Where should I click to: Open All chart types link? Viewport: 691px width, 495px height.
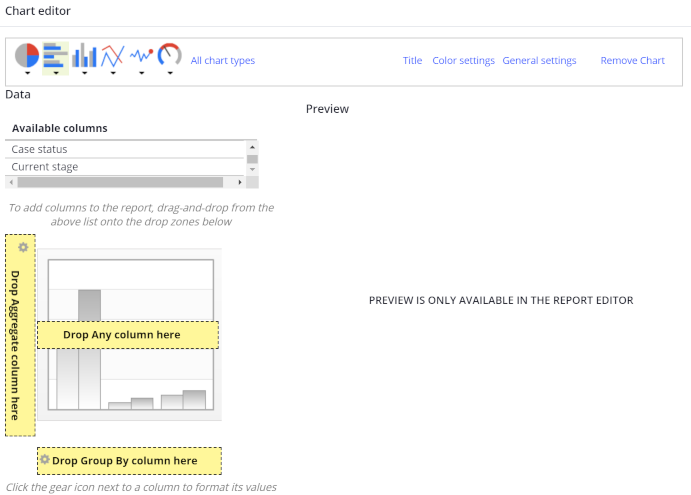[x=222, y=61]
